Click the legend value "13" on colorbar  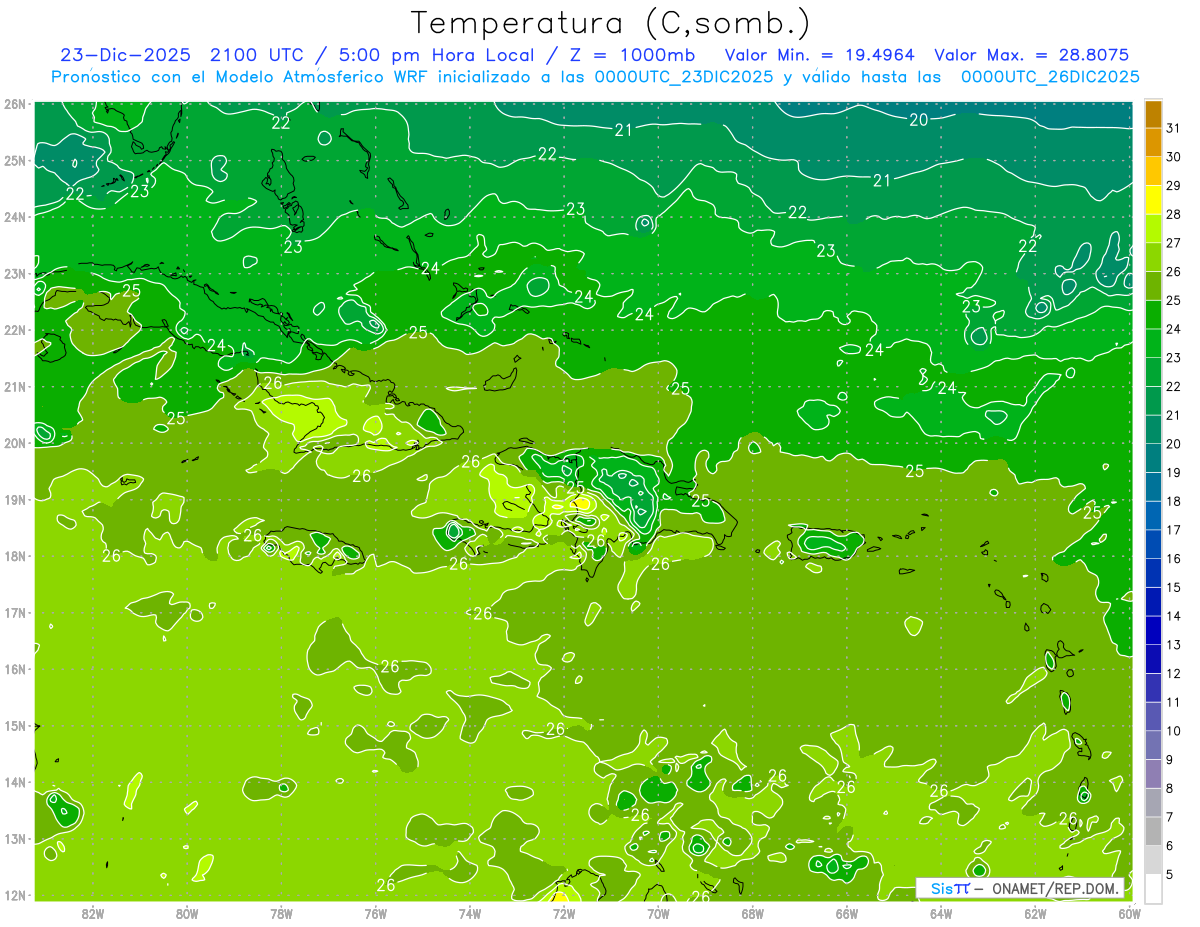click(1174, 644)
